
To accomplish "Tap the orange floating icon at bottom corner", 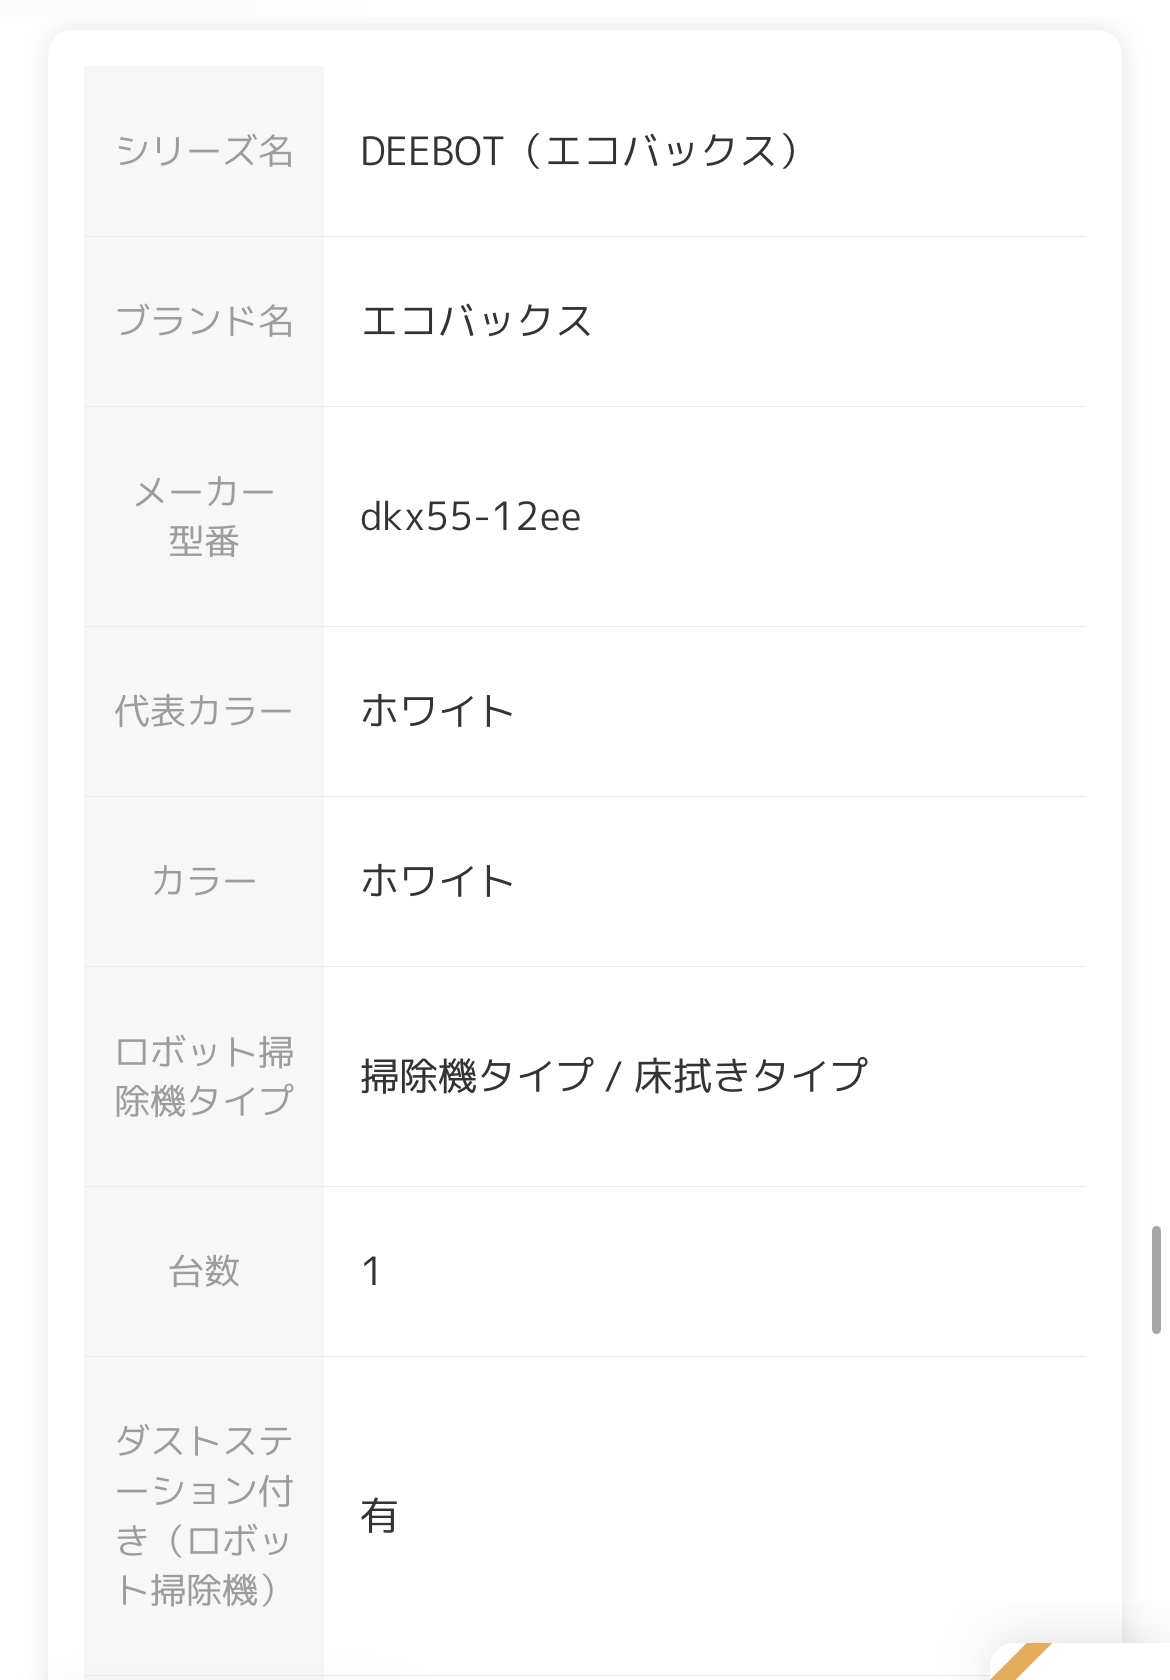I will (x=1025, y=1663).
